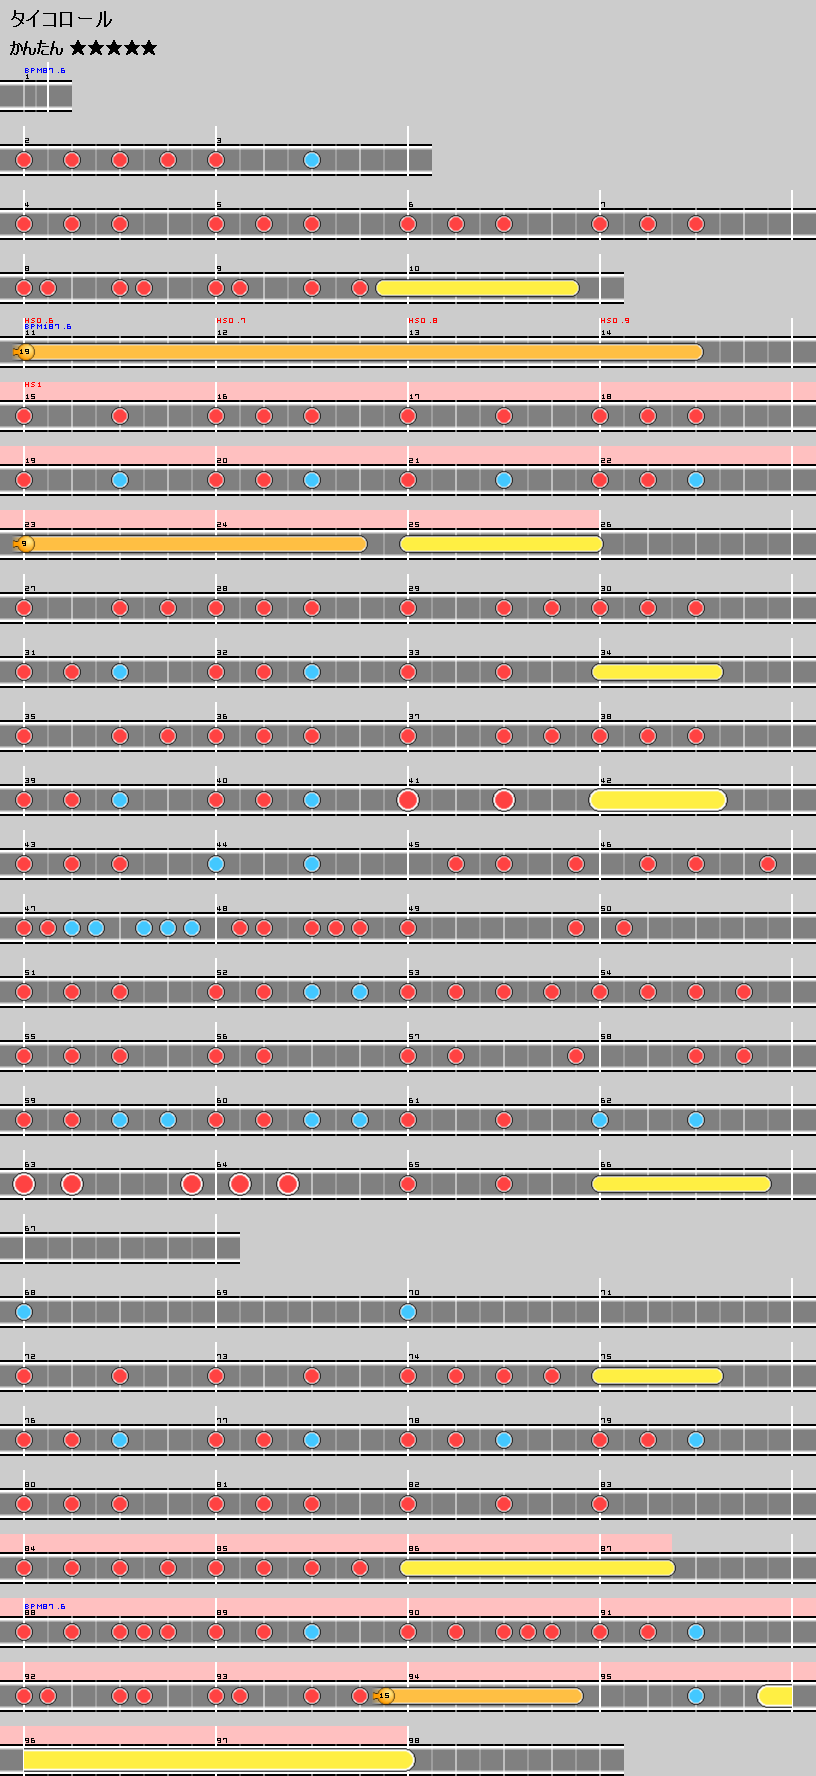Click the タイコロール song title
Viewport: 816px width, 1776px height.
[61, 19]
